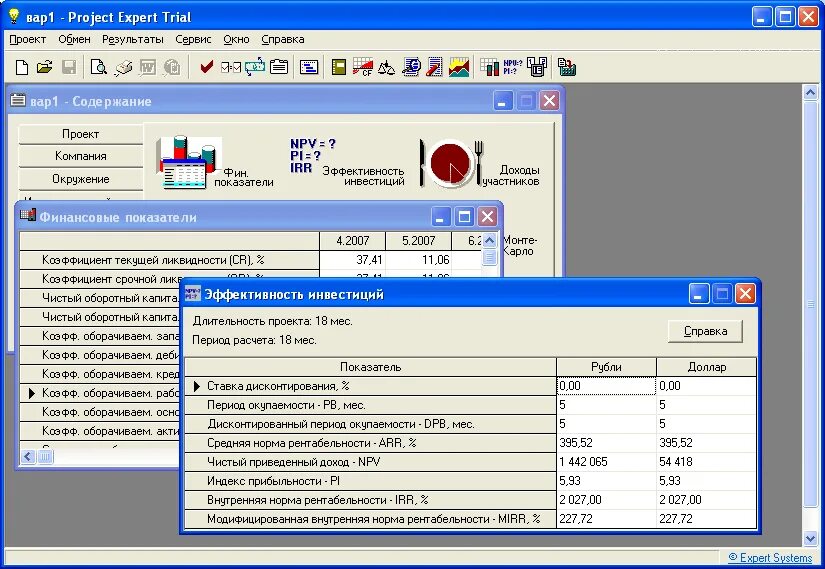Click the last toolbar icon with red arrow

(567, 67)
